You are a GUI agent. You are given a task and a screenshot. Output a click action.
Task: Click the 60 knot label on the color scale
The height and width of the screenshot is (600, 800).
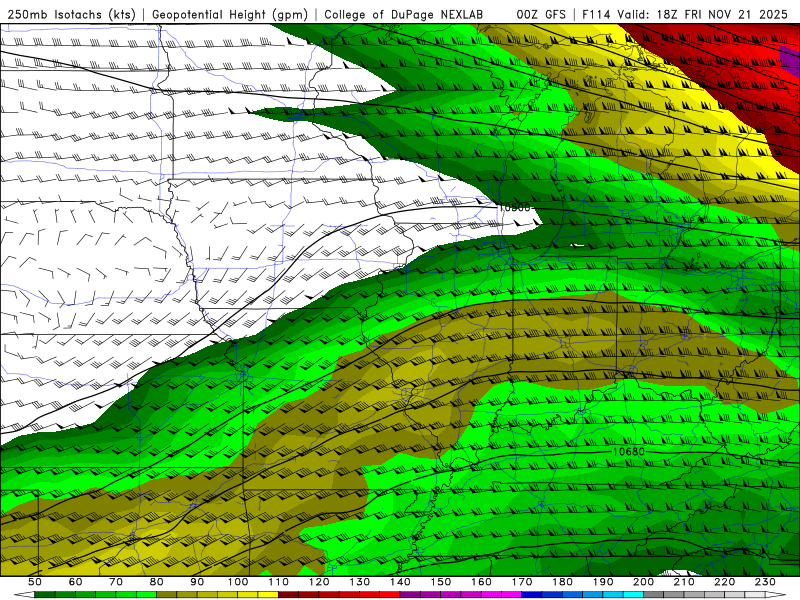point(75,582)
